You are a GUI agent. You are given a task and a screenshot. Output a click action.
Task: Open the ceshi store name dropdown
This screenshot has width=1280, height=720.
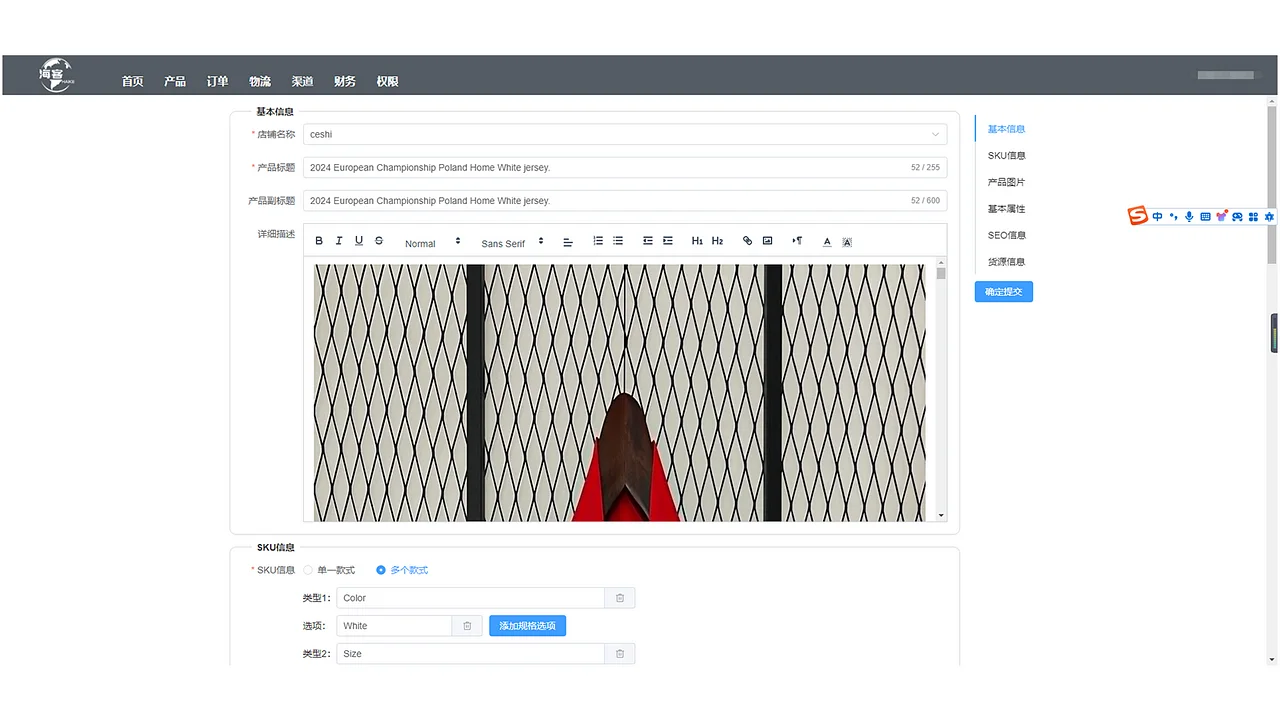933,134
